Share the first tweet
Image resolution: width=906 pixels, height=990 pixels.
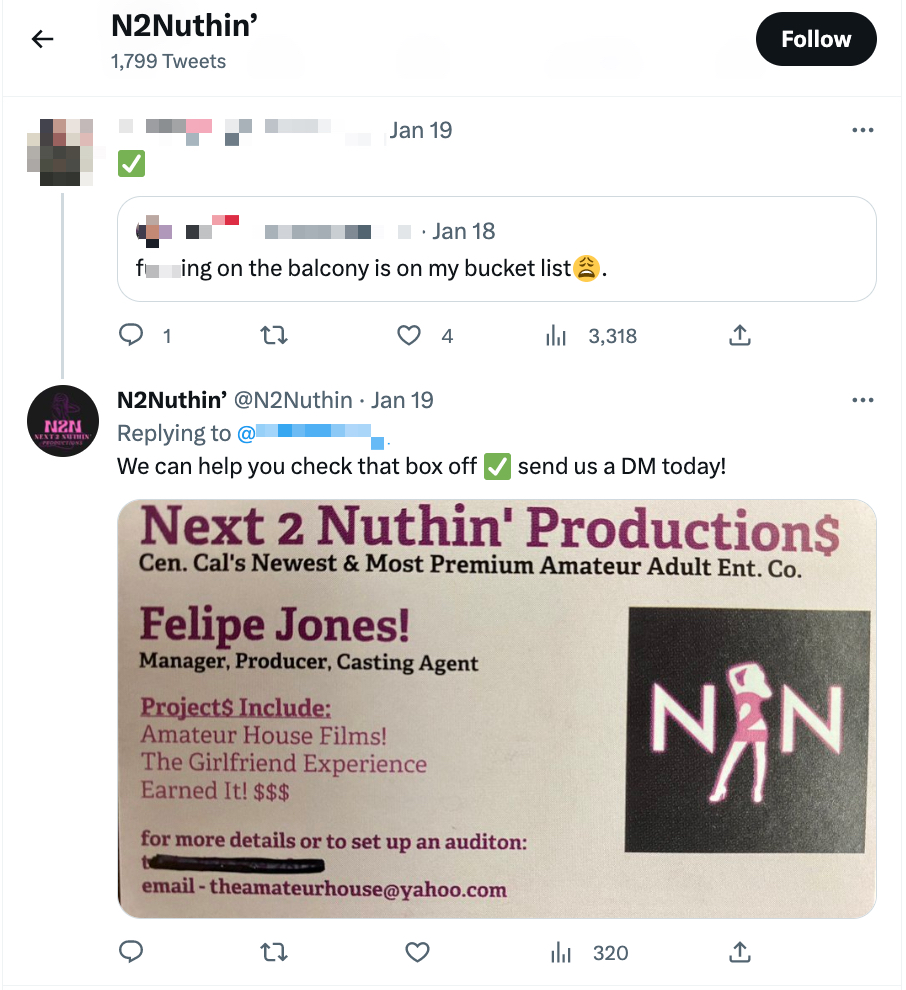(x=739, y=336)
